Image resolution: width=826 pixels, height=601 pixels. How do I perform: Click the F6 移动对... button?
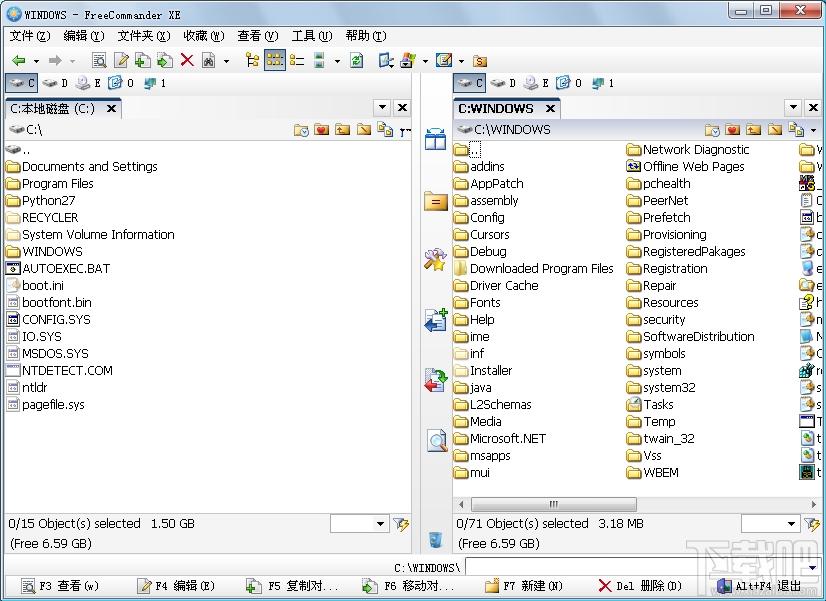point(407,586)
